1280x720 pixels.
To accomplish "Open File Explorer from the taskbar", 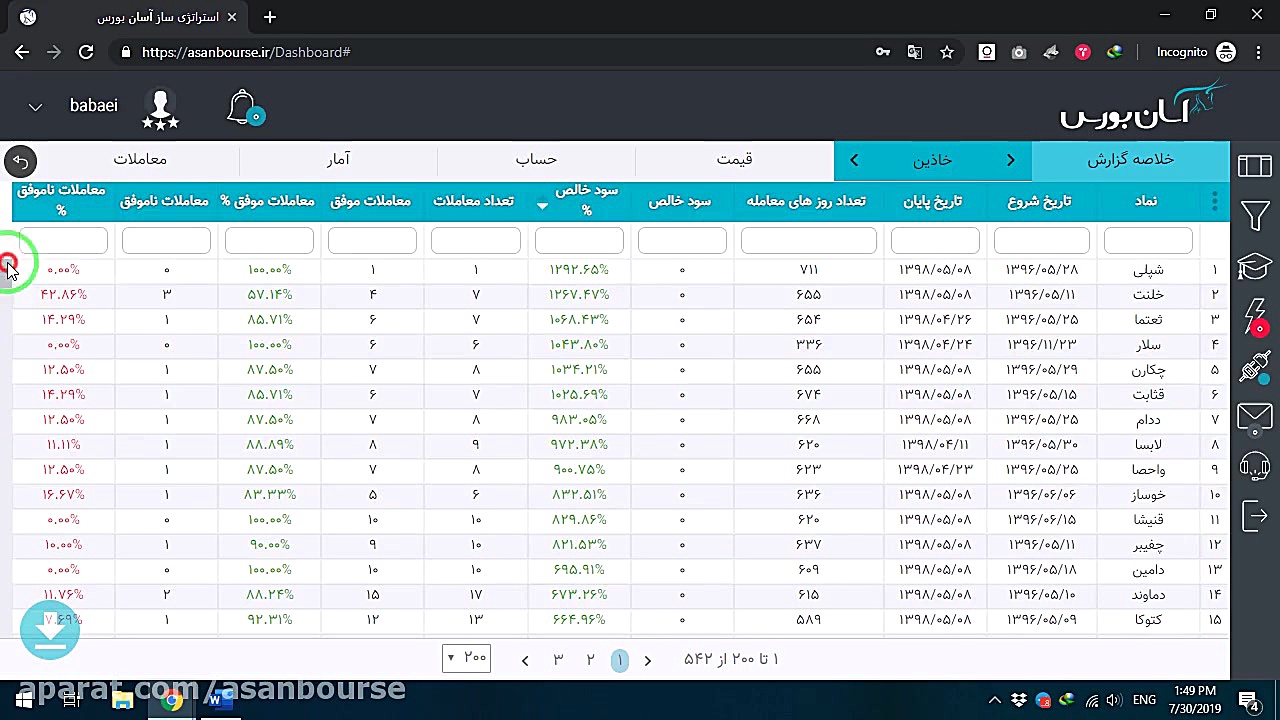I will tap(123, 700).
